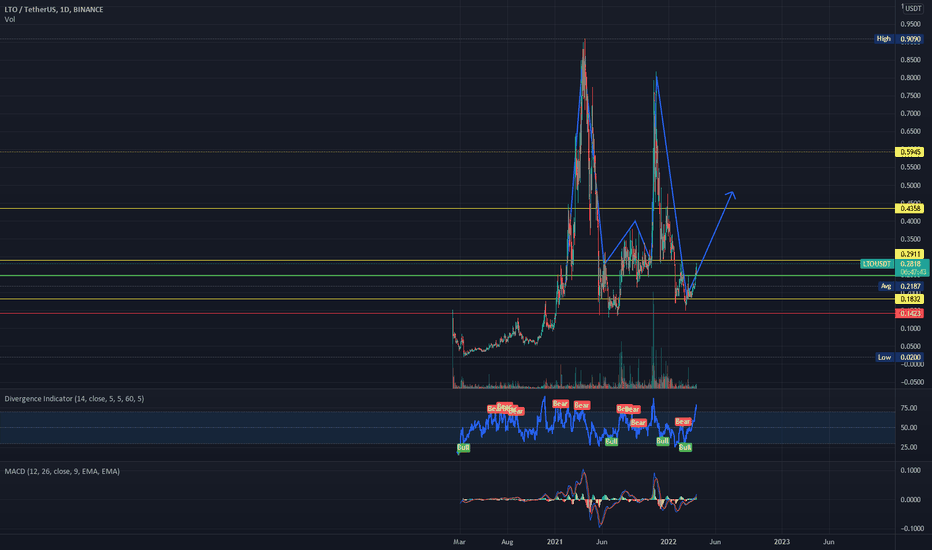Open the Divergence Indicator legend label

tap(74, 398)
